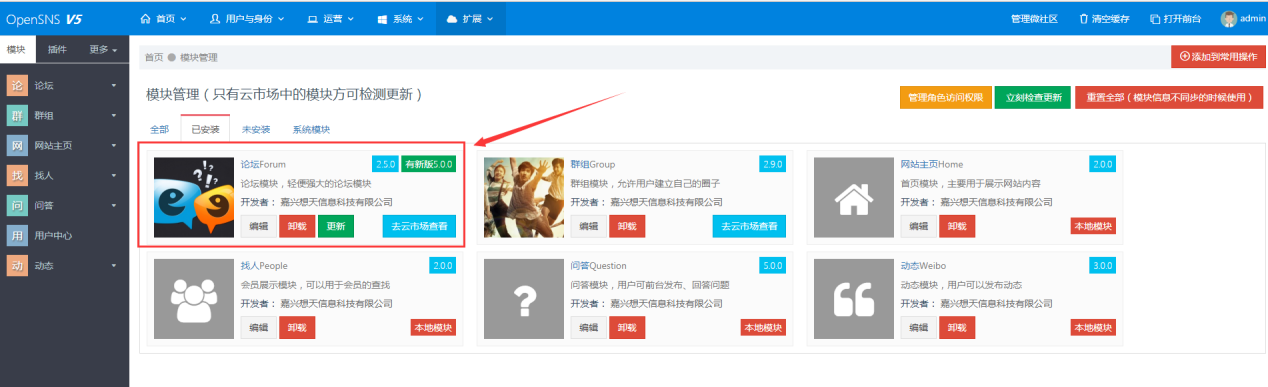
Task: Click the 问 Q&A sidebar icon
Action: 17,206
